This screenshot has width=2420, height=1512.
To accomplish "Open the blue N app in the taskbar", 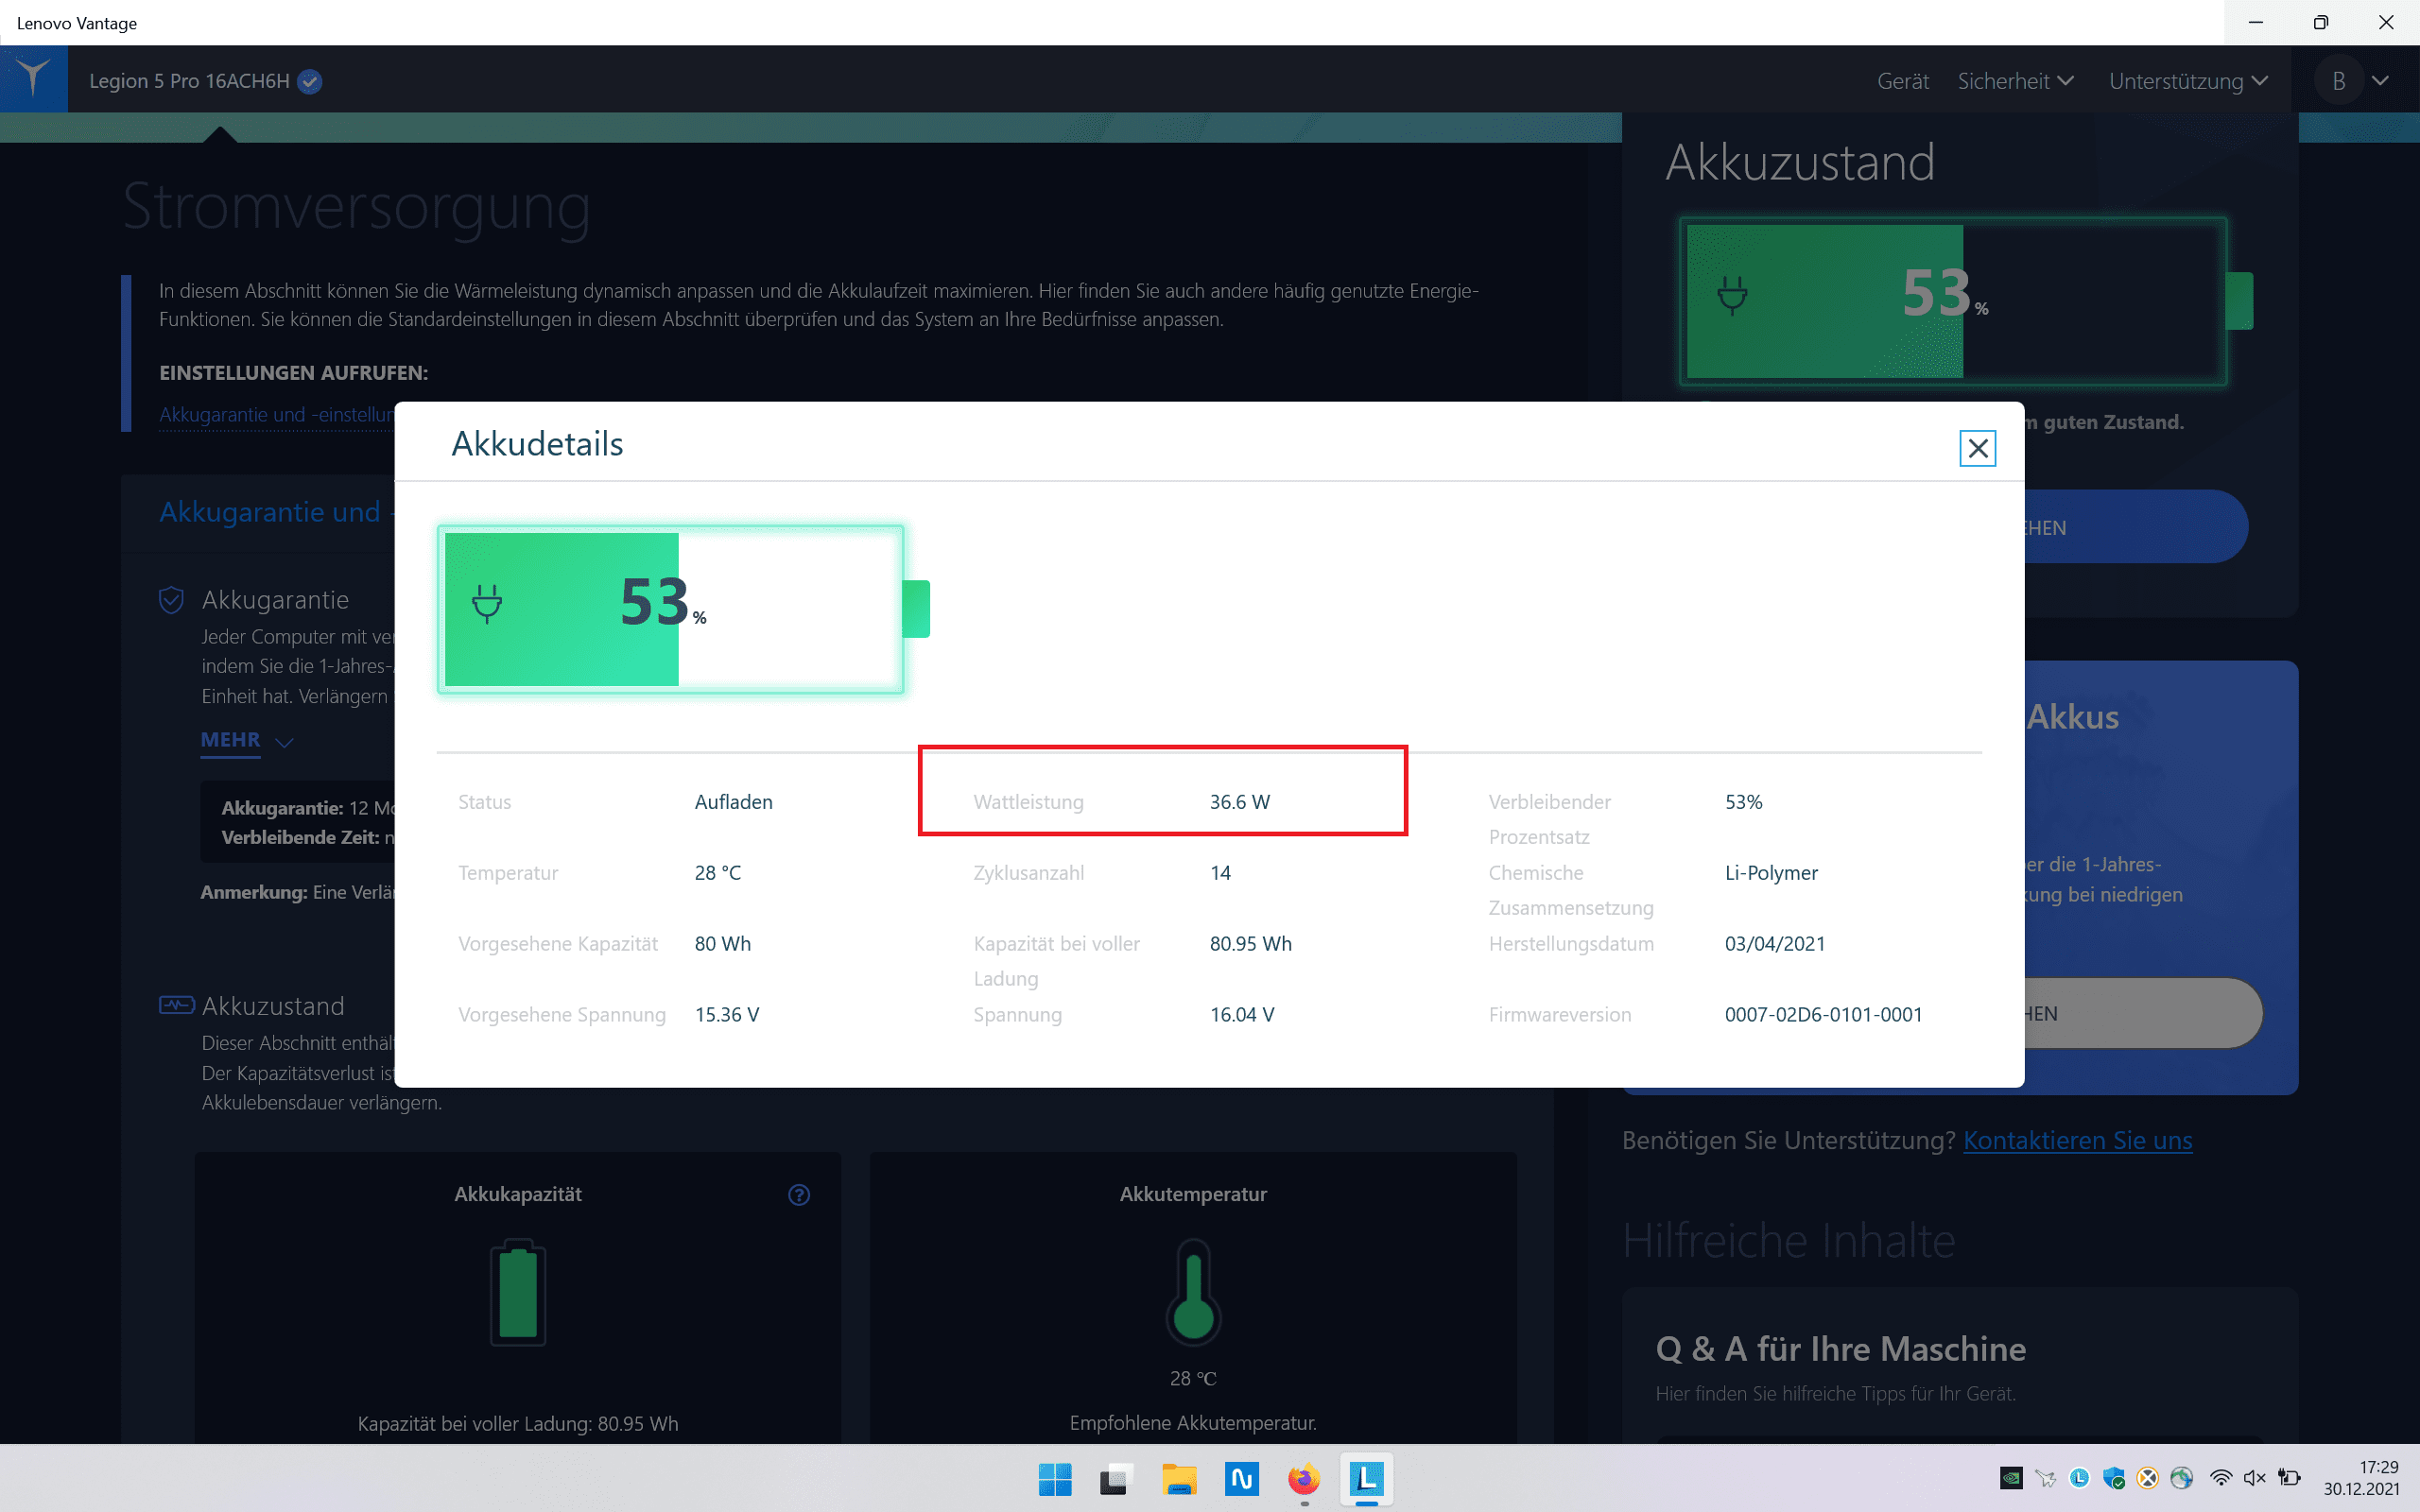I will click(1241, 1479).
